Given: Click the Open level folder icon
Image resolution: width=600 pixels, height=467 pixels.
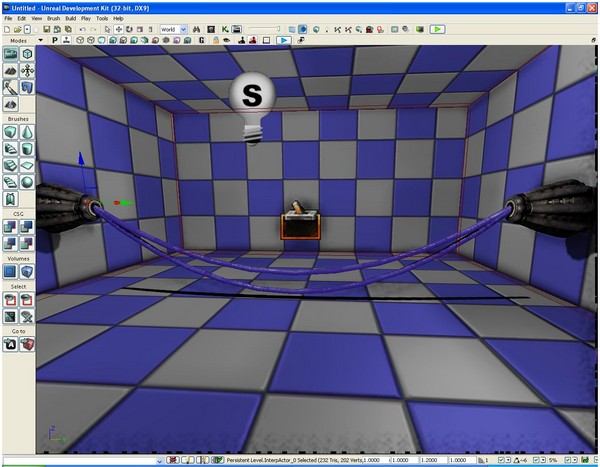Looking at the screenshot, I should click(17, 29).
